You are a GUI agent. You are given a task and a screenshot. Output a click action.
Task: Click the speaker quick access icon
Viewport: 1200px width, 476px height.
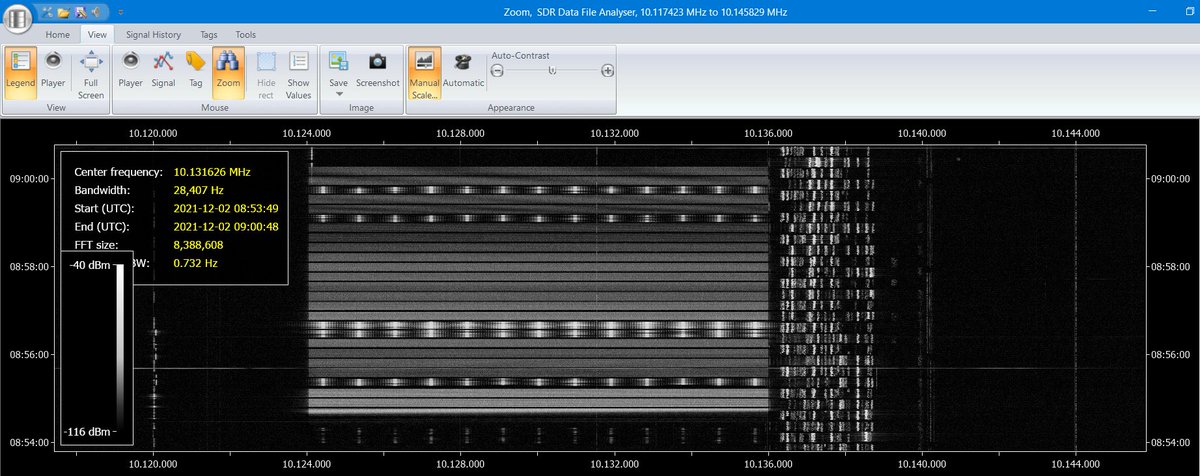coord(94,13)
